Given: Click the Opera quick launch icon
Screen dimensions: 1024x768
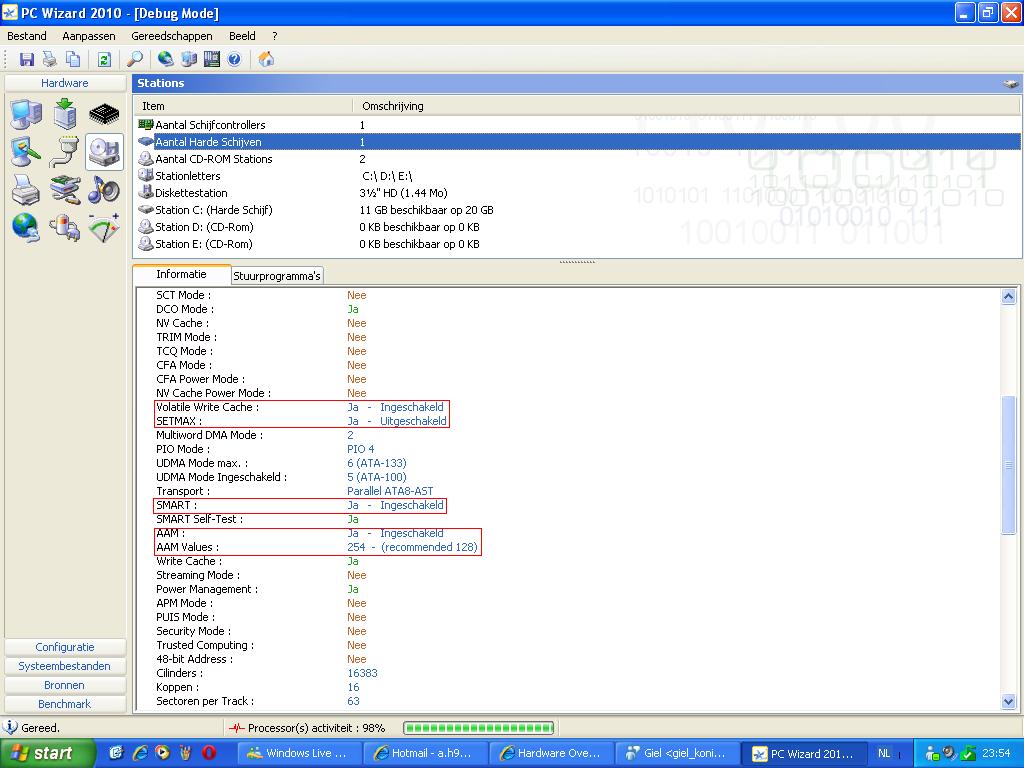Looking at the screenshot, I should (x=209, y=753).
